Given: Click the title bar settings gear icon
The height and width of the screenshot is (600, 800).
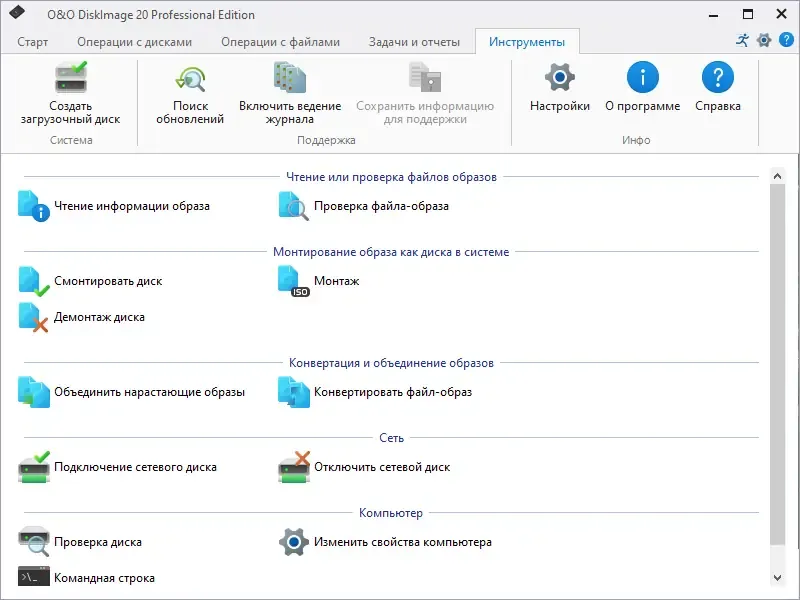Looking at the screenshot, I should click(x=764, y=40).
